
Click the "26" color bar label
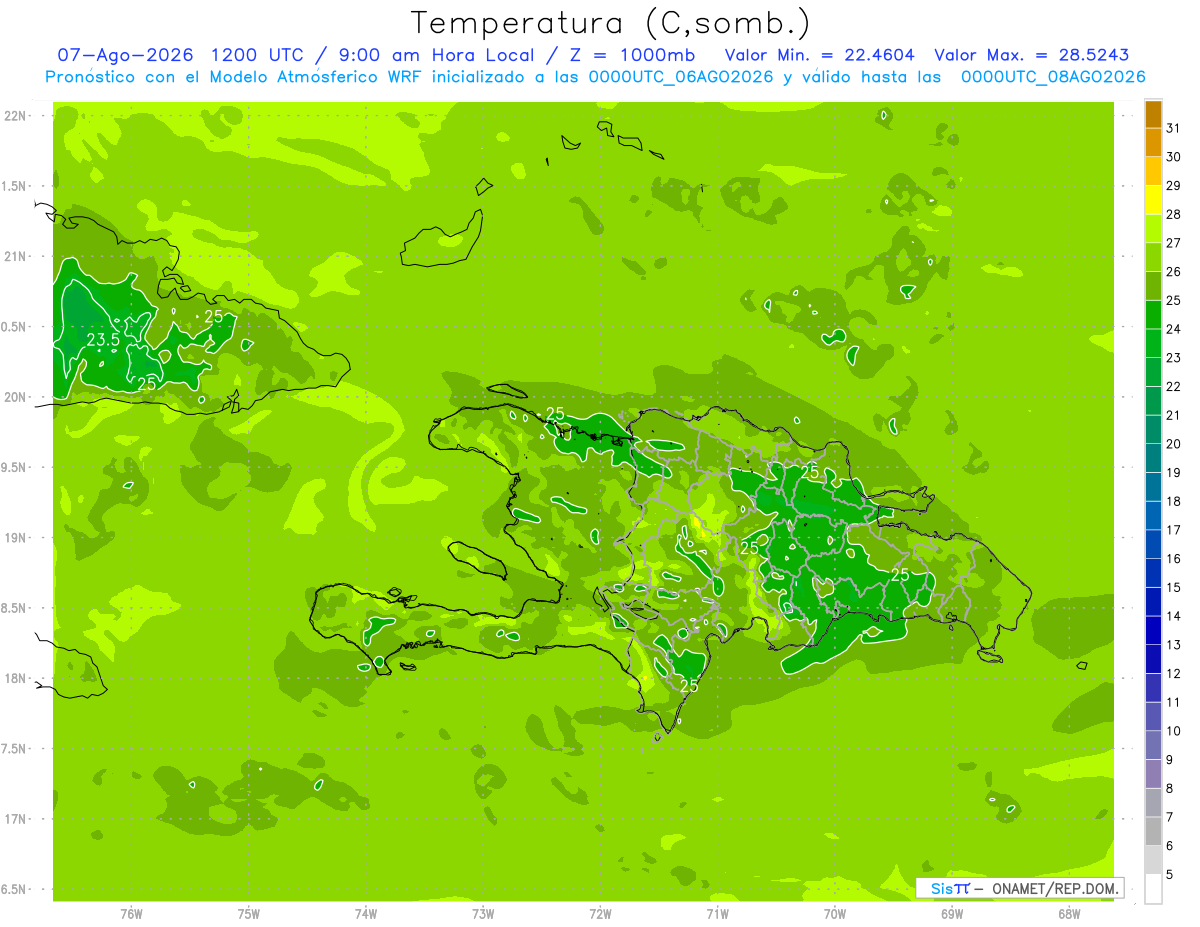point(1174,272)
